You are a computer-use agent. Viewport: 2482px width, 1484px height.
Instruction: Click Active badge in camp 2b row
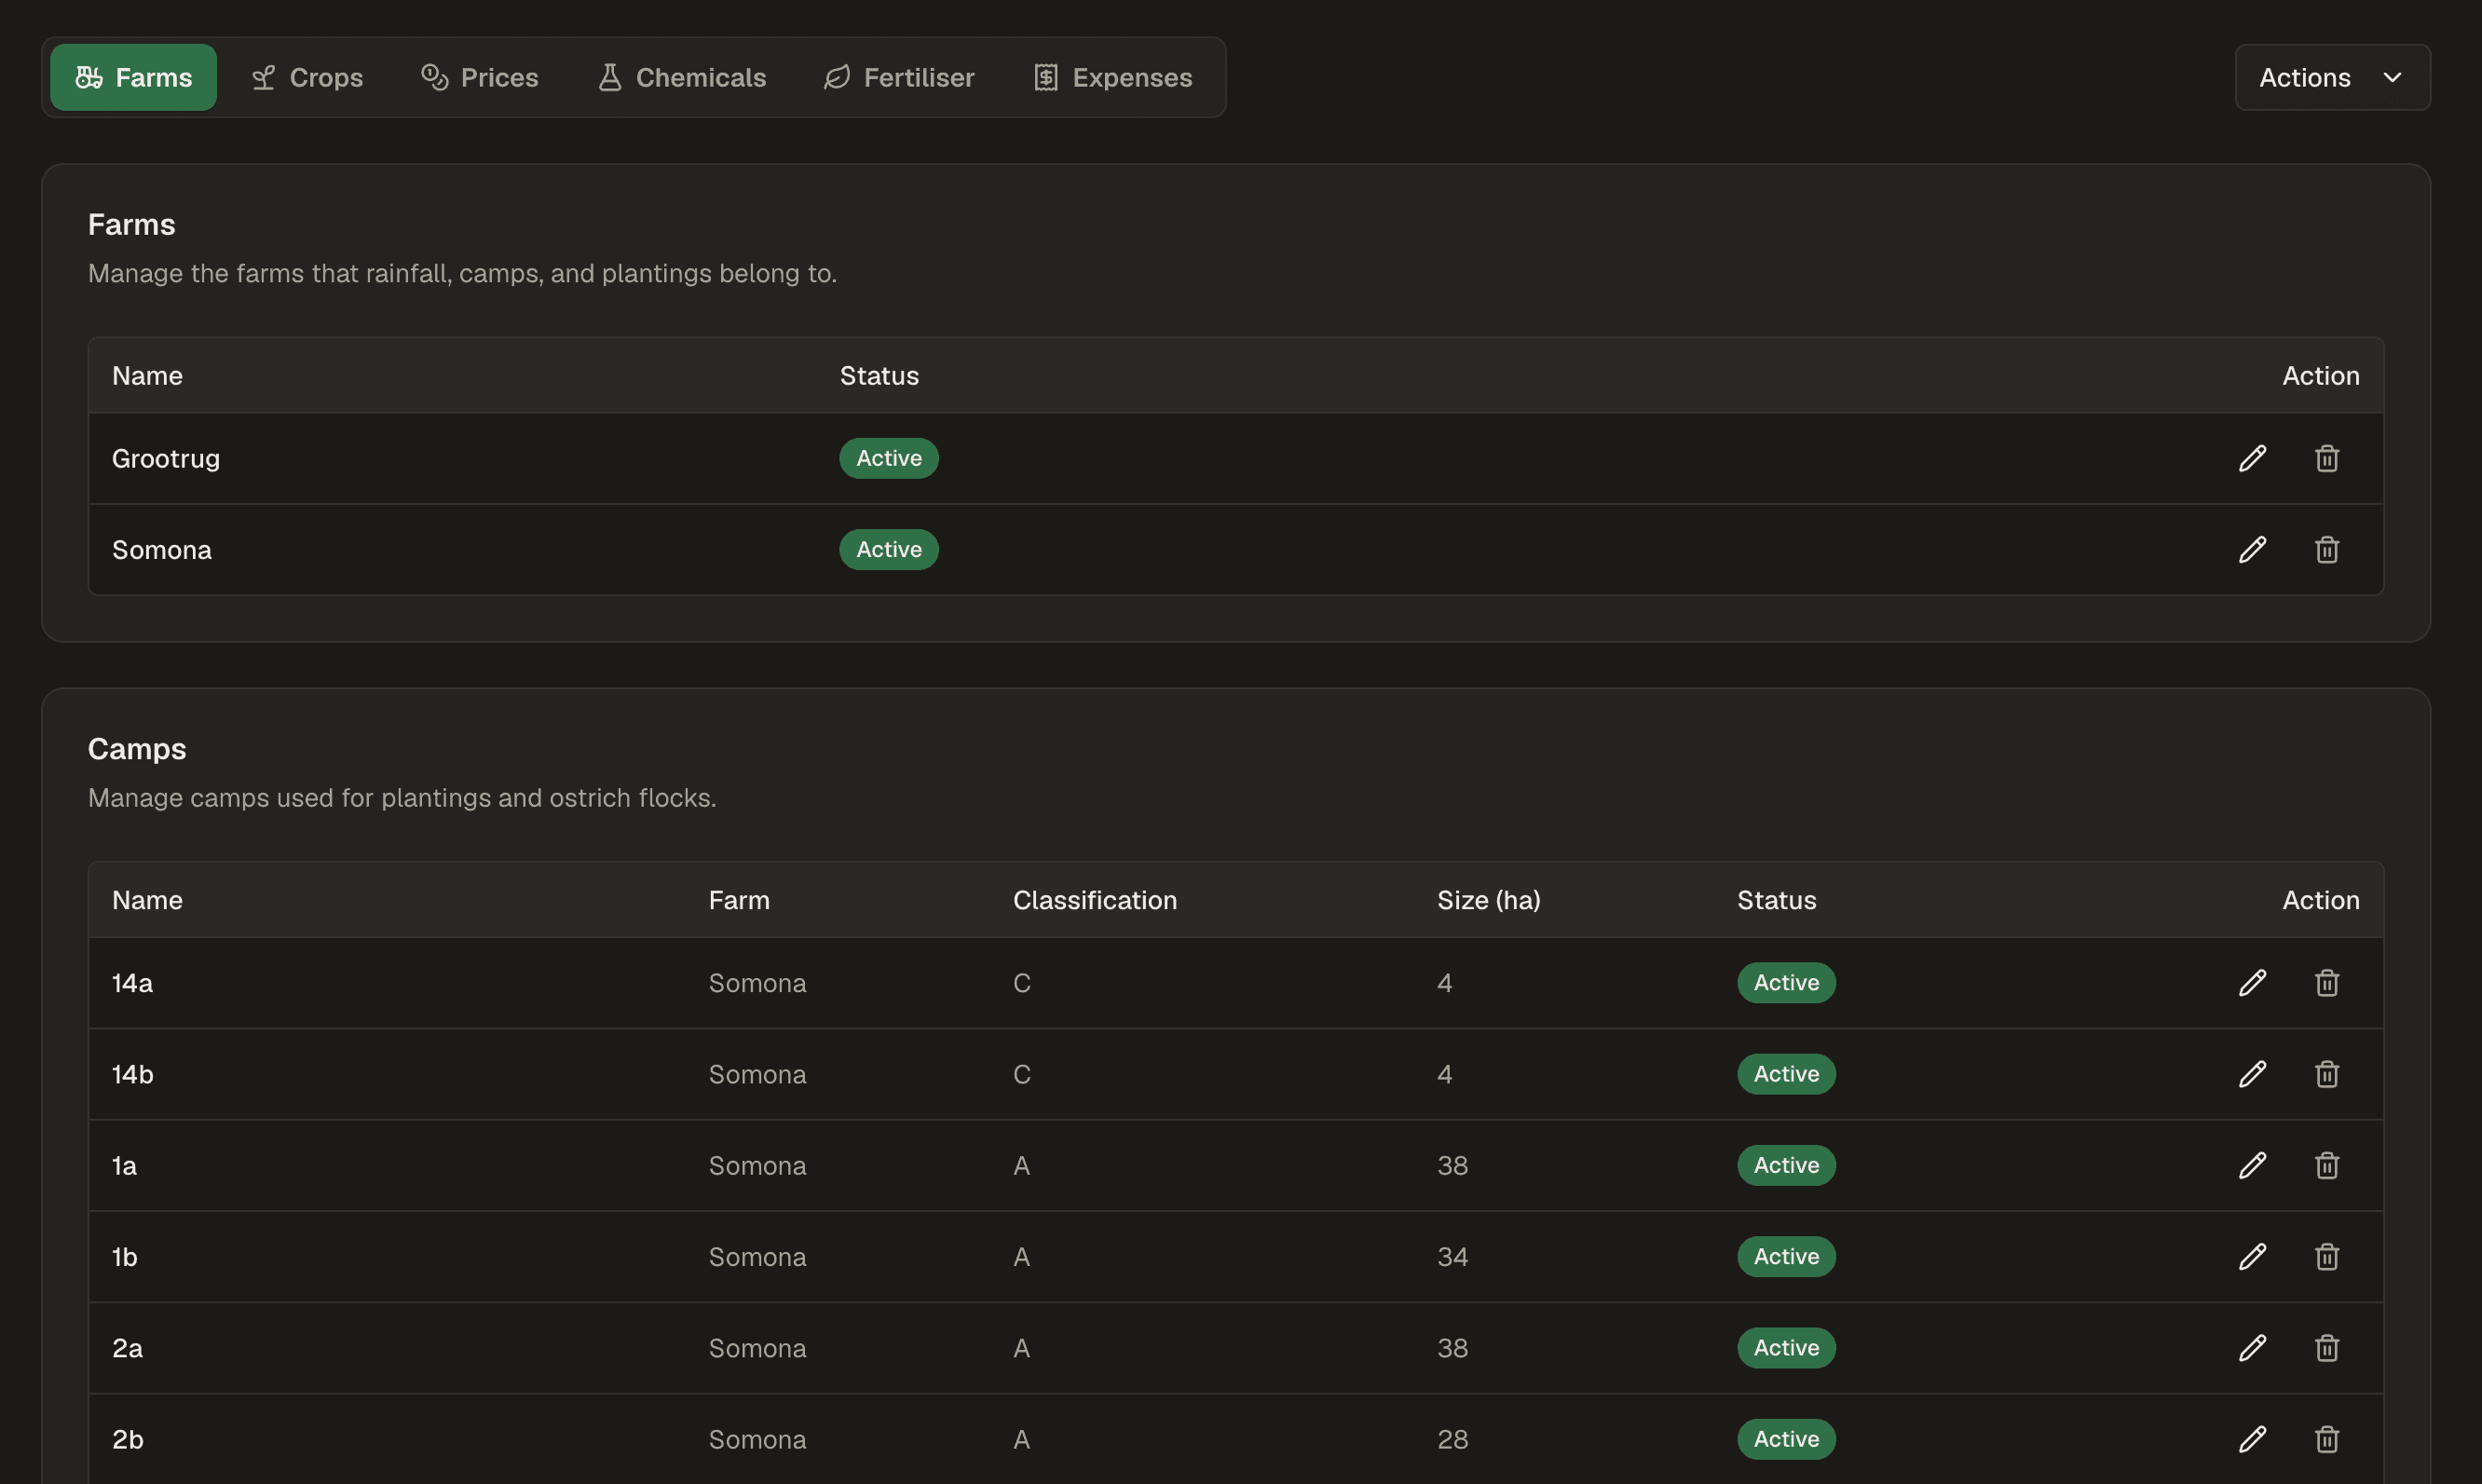[1786, 1439]
